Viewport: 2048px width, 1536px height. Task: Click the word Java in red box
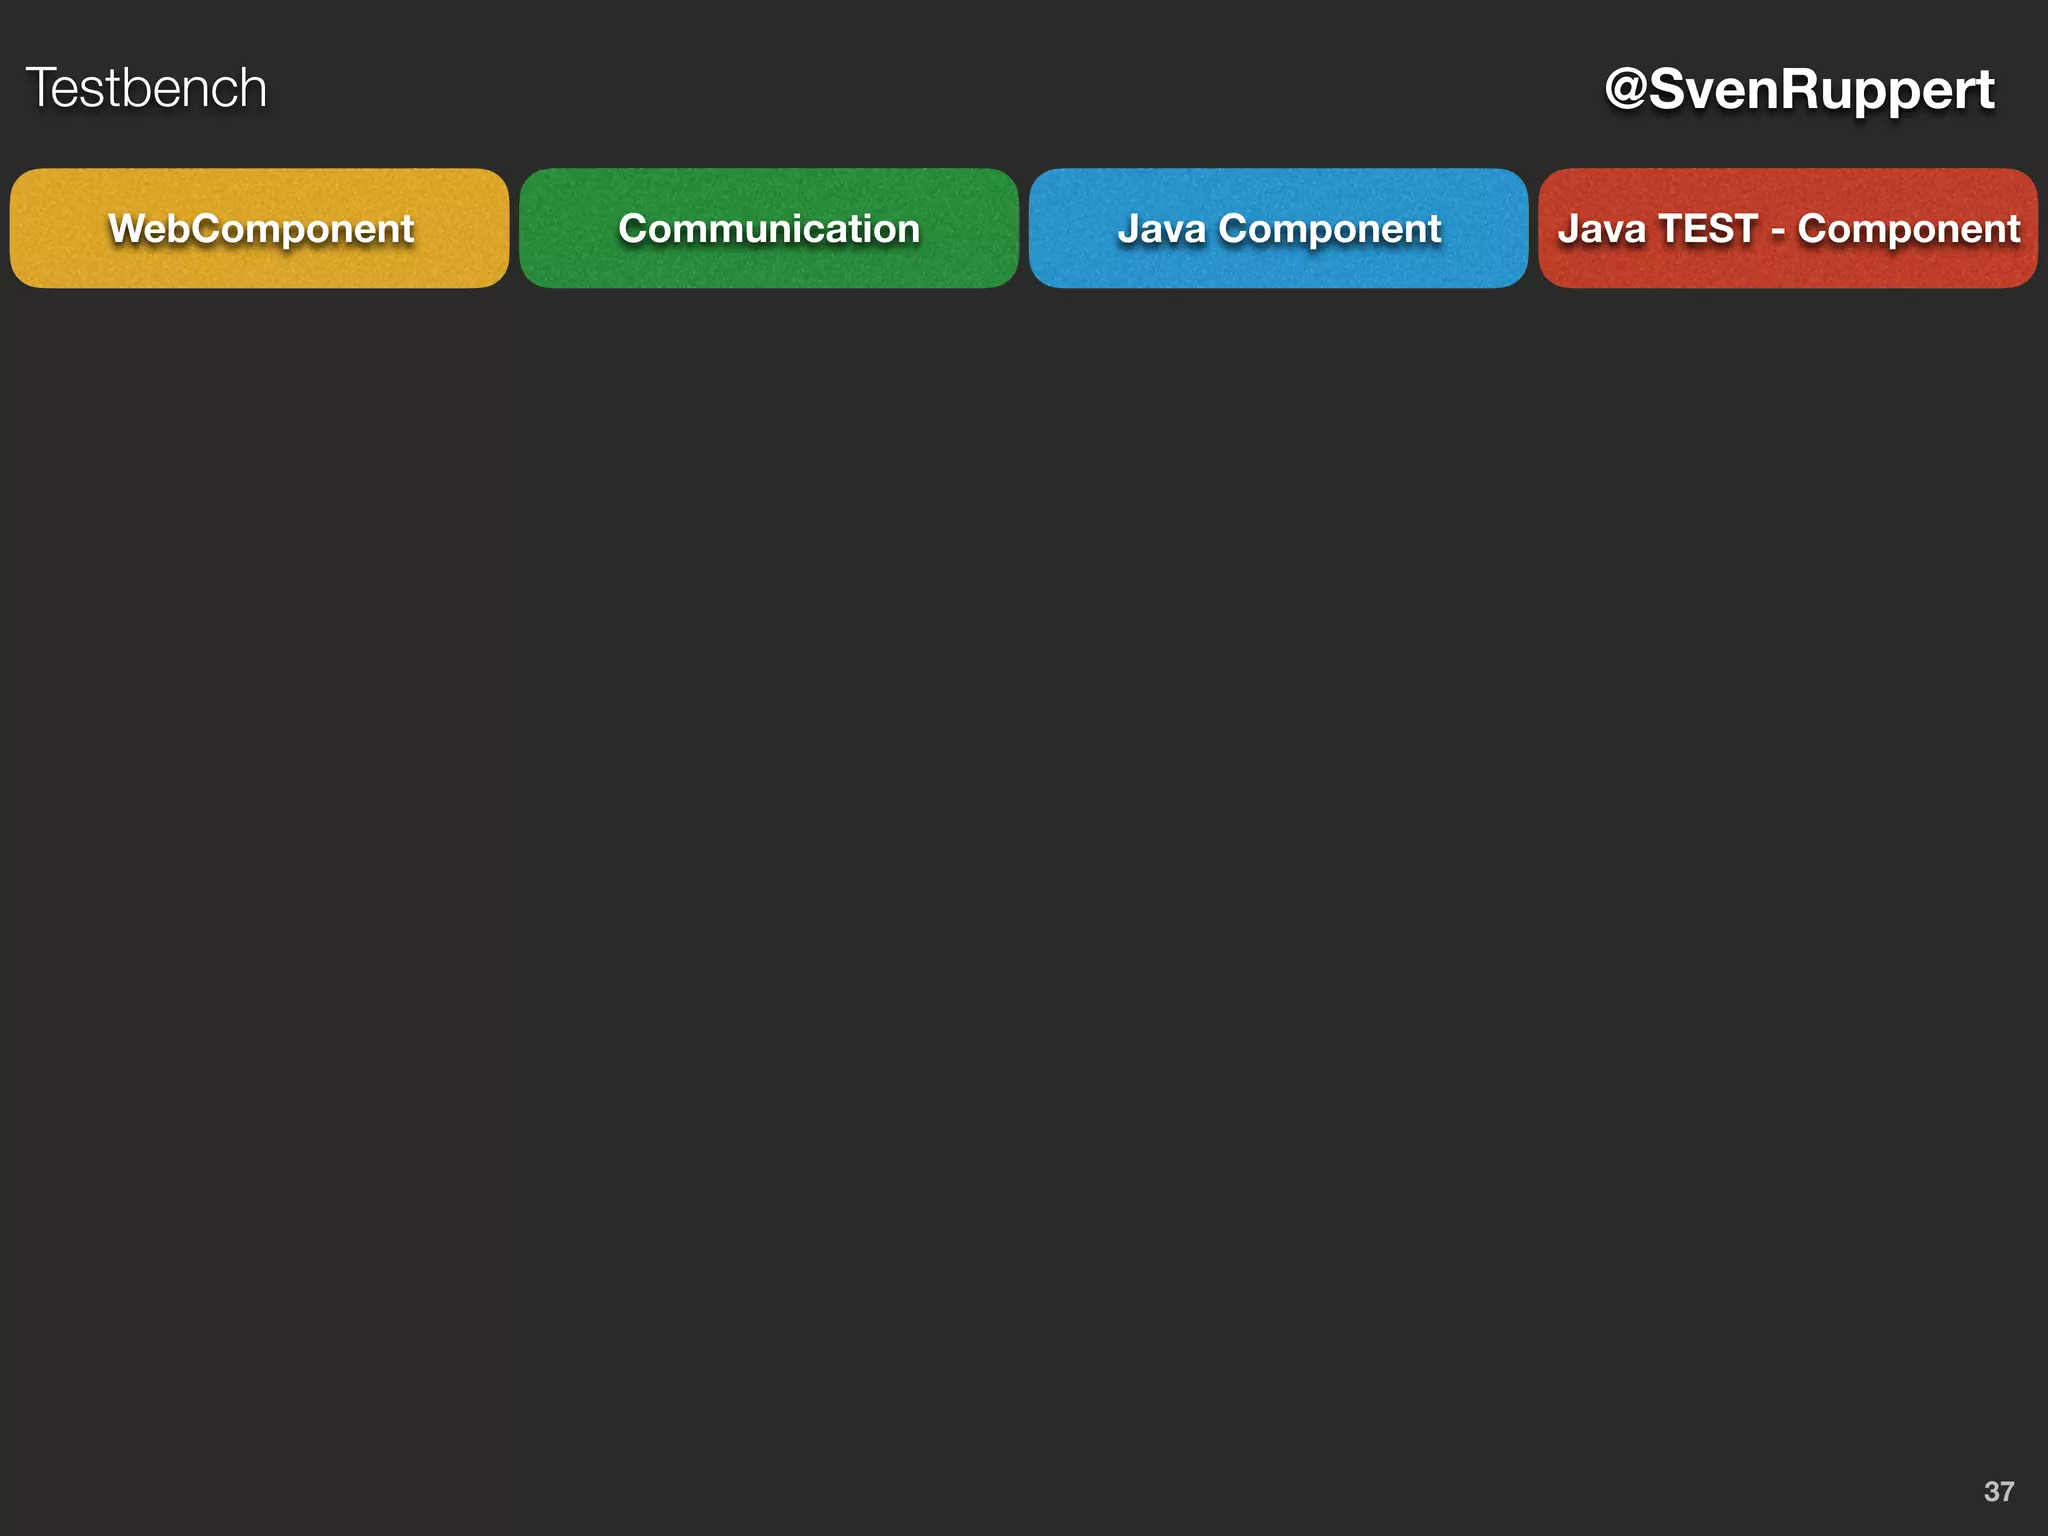click(1601, 229)
